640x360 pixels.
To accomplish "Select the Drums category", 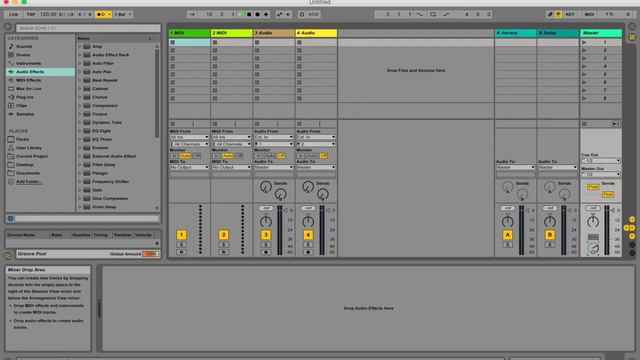I will click(x=23, y=55).
